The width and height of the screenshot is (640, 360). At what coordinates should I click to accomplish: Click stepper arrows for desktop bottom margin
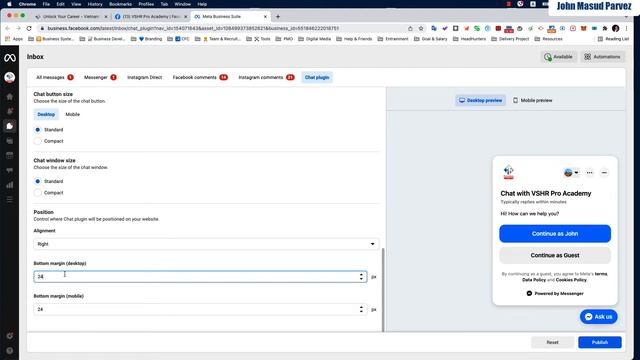pyautogui.click(x=361, y=277)
